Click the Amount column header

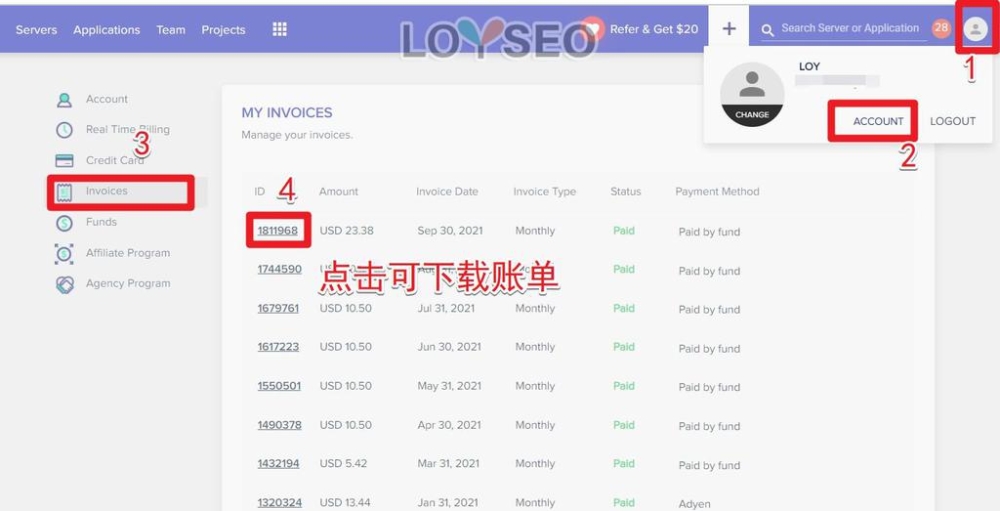[x=339, y=191]
